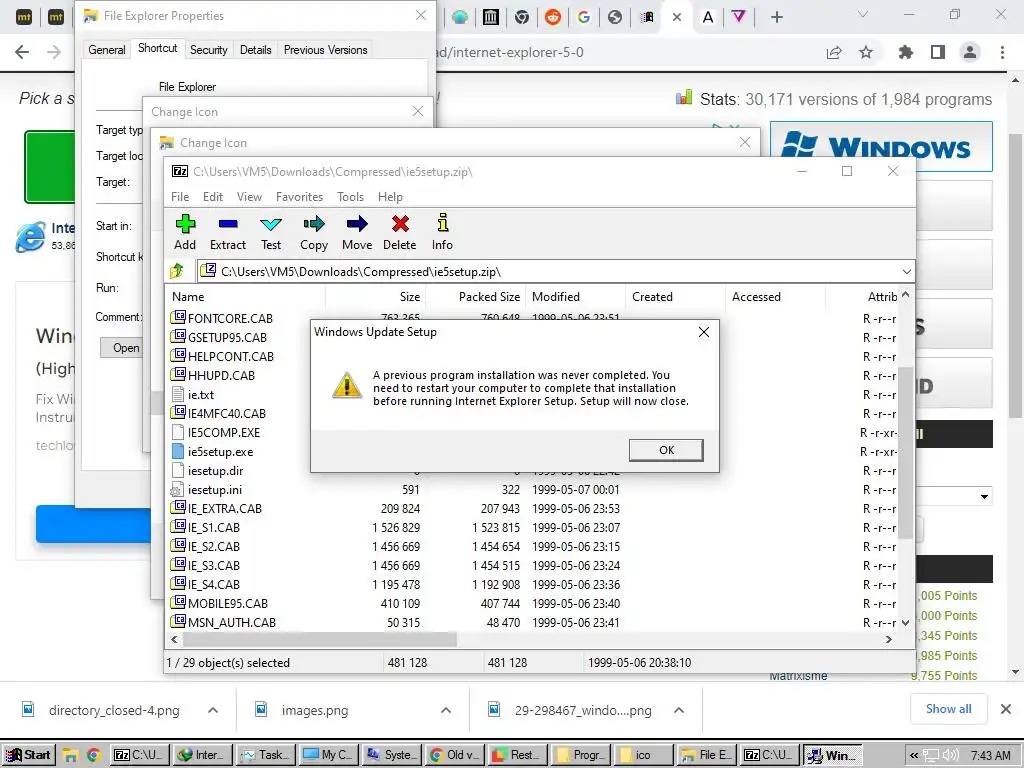Click OK in Windows Update Setup dialog
The height and width of the screenshot is (768, 1024).
(x=666, y=450)
